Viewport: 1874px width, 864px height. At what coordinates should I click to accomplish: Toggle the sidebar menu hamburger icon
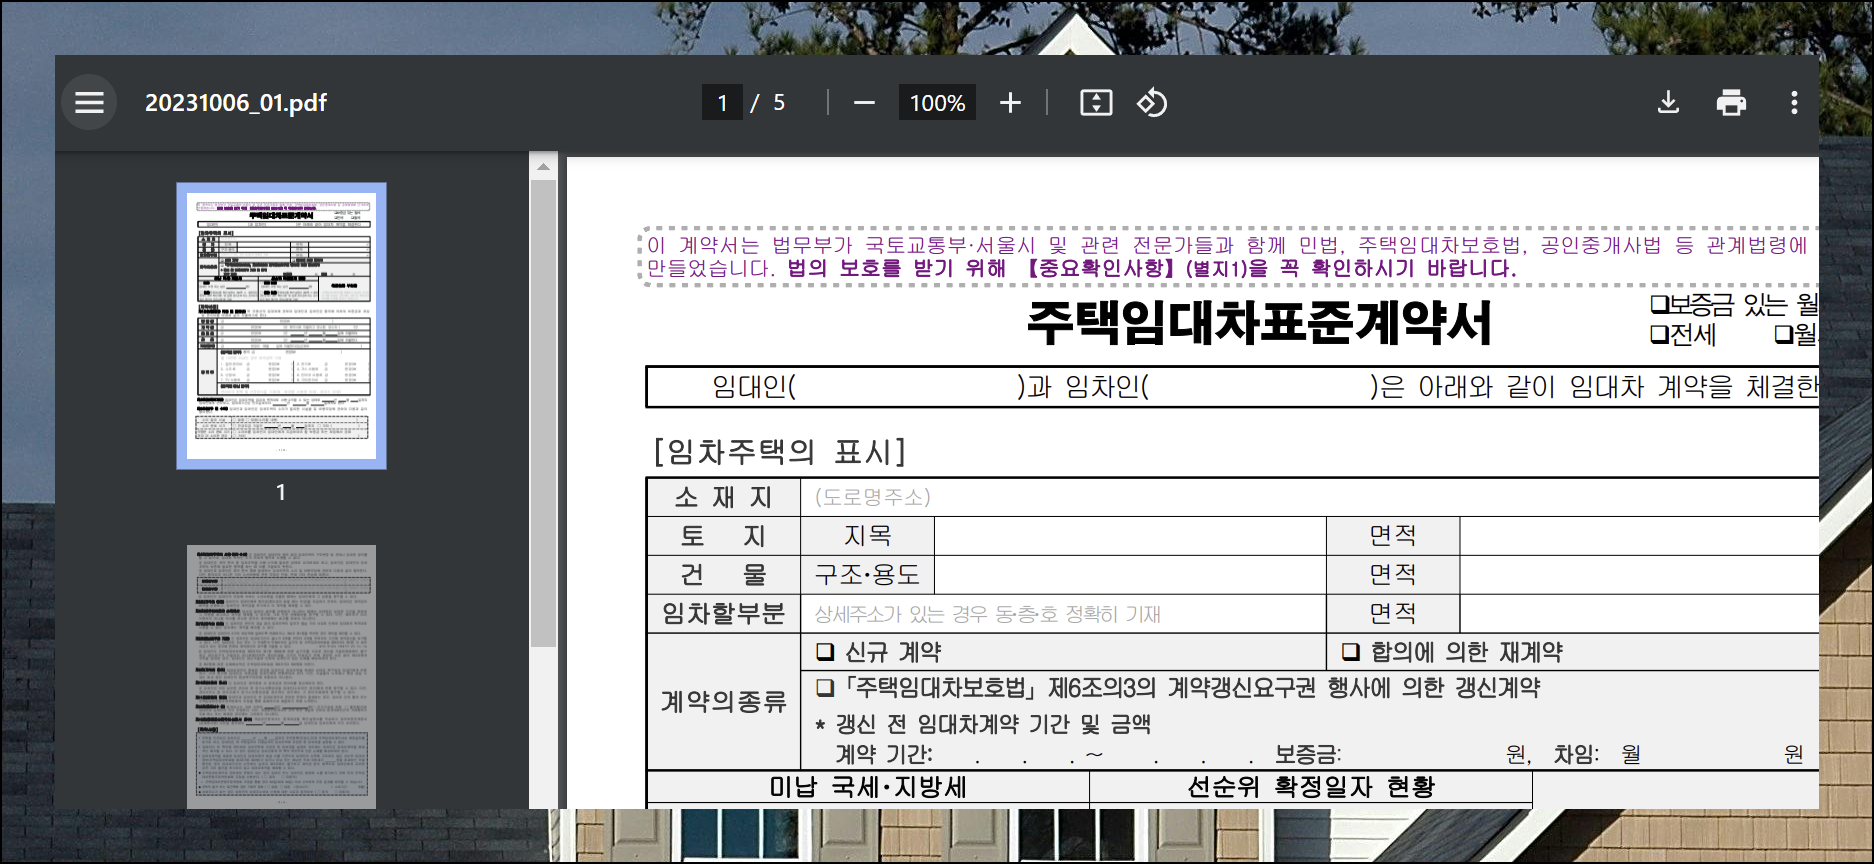pyautogui.click(x=89, y=102)
